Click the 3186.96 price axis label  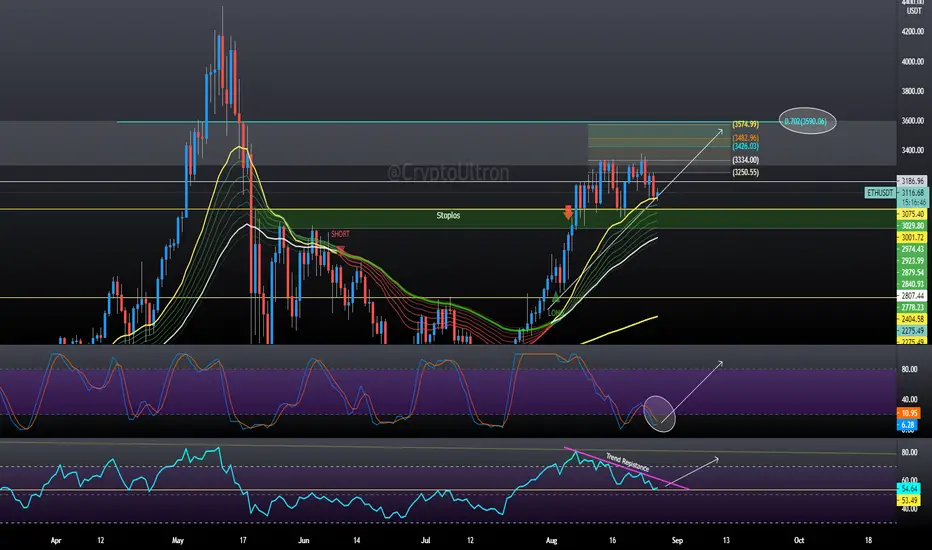point(912,181)
